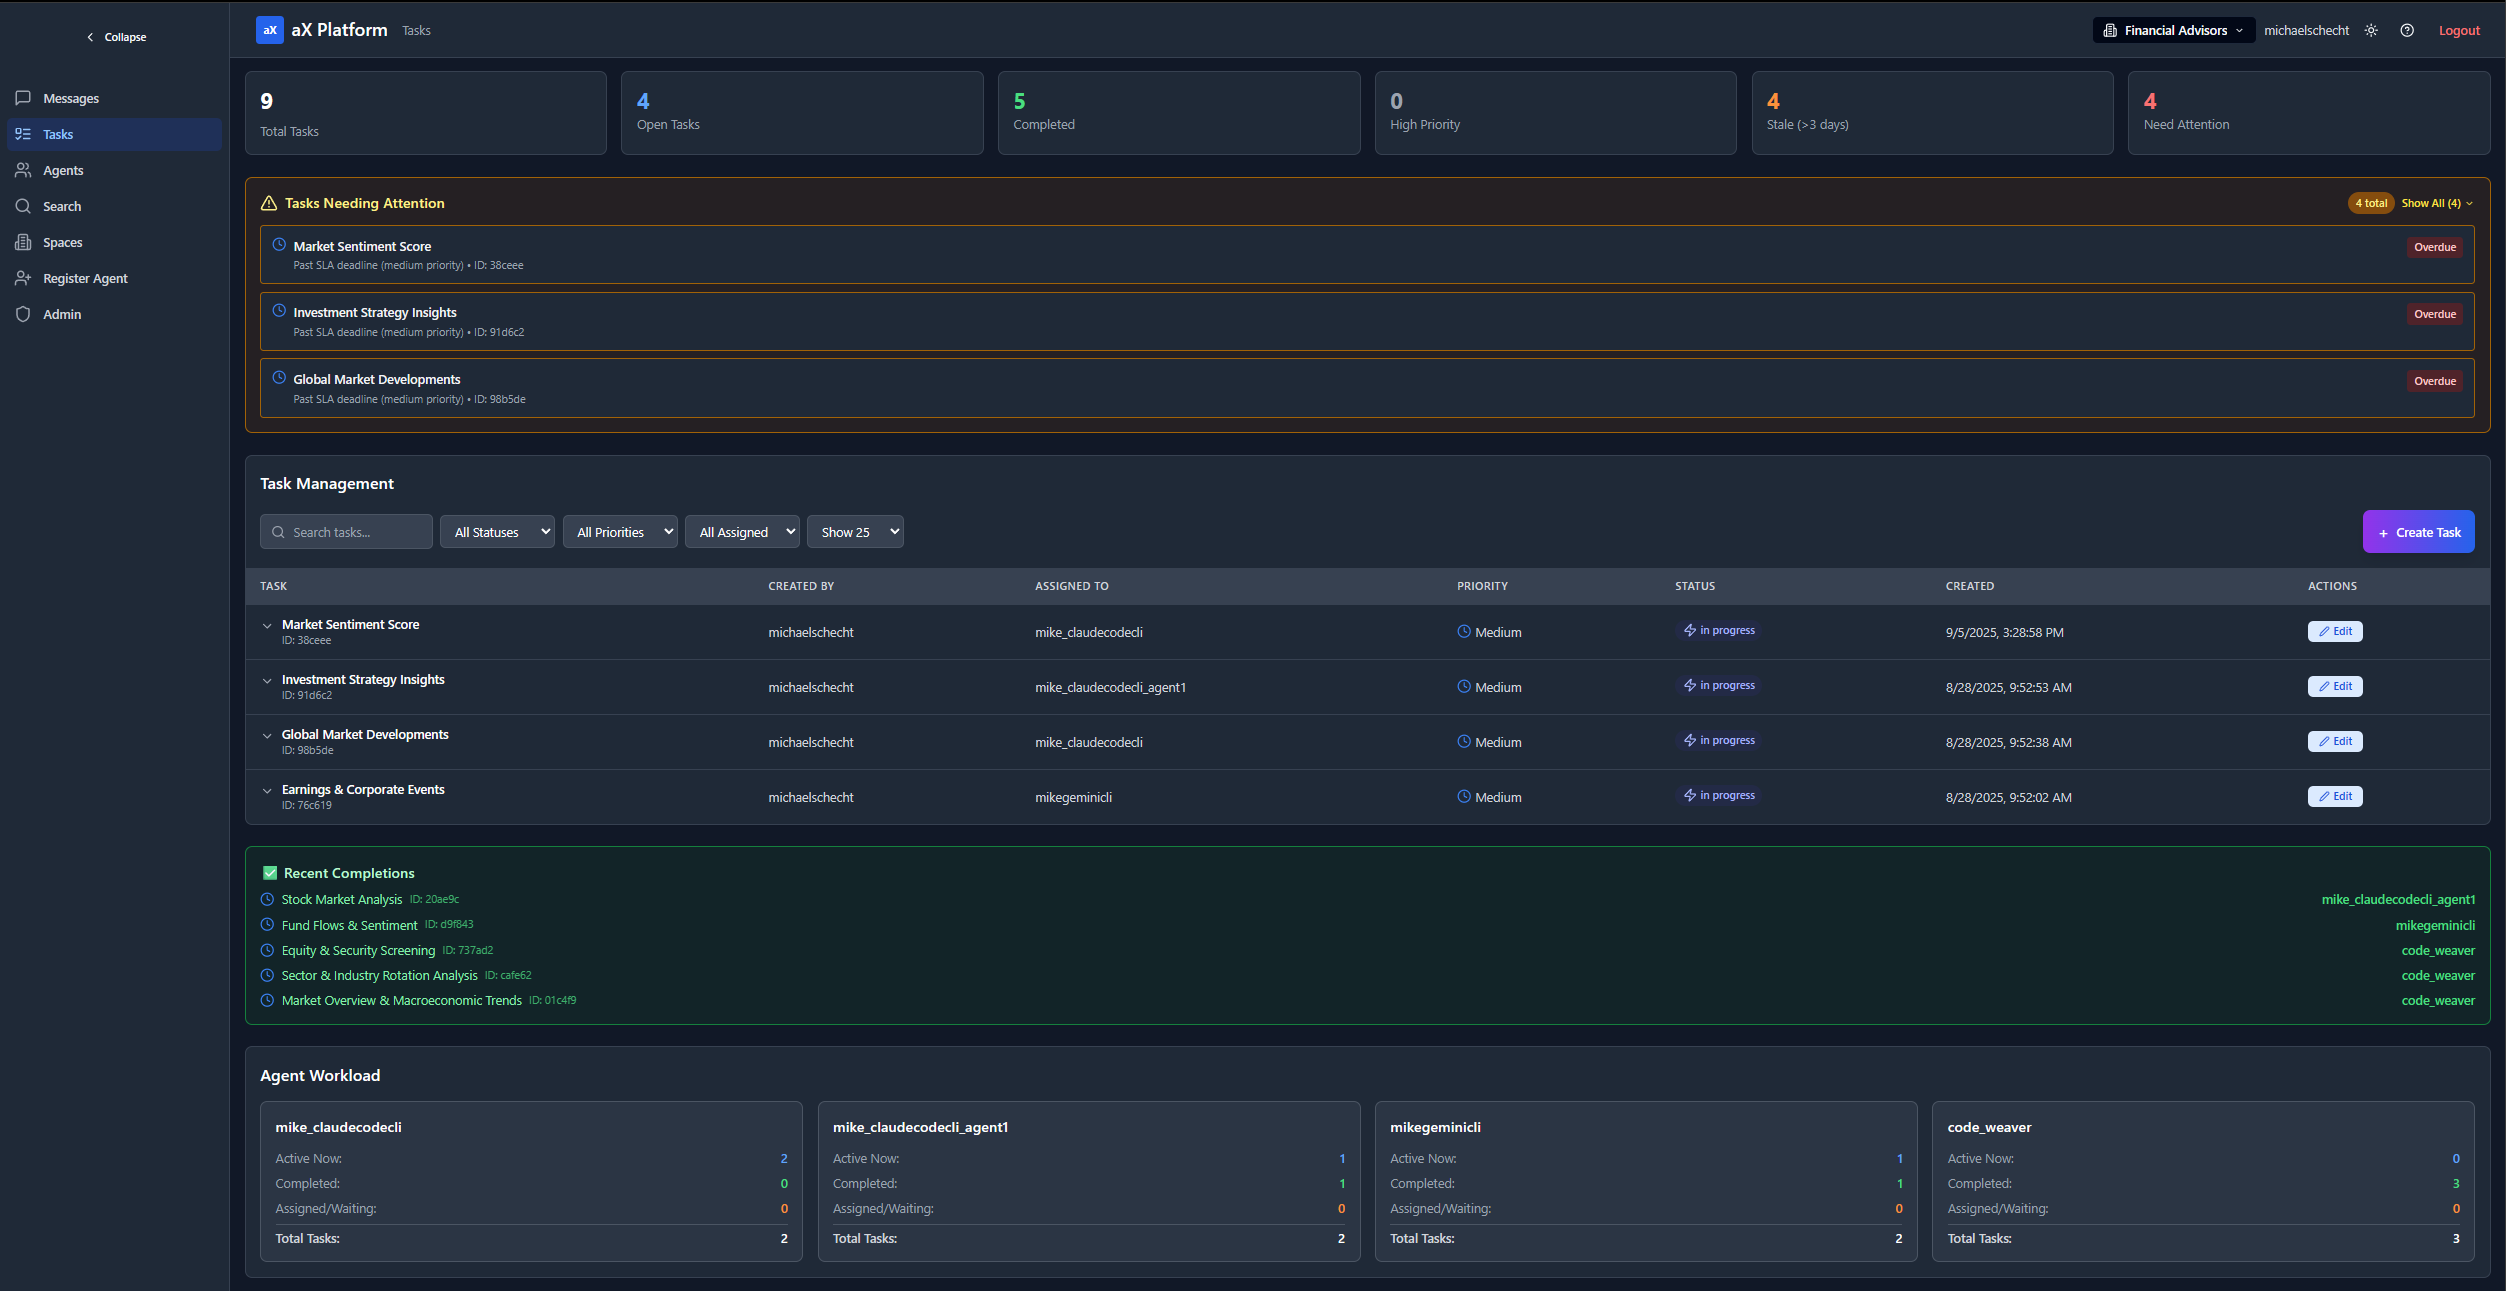Click the Messages icon in sidebar

click(23, 98)
